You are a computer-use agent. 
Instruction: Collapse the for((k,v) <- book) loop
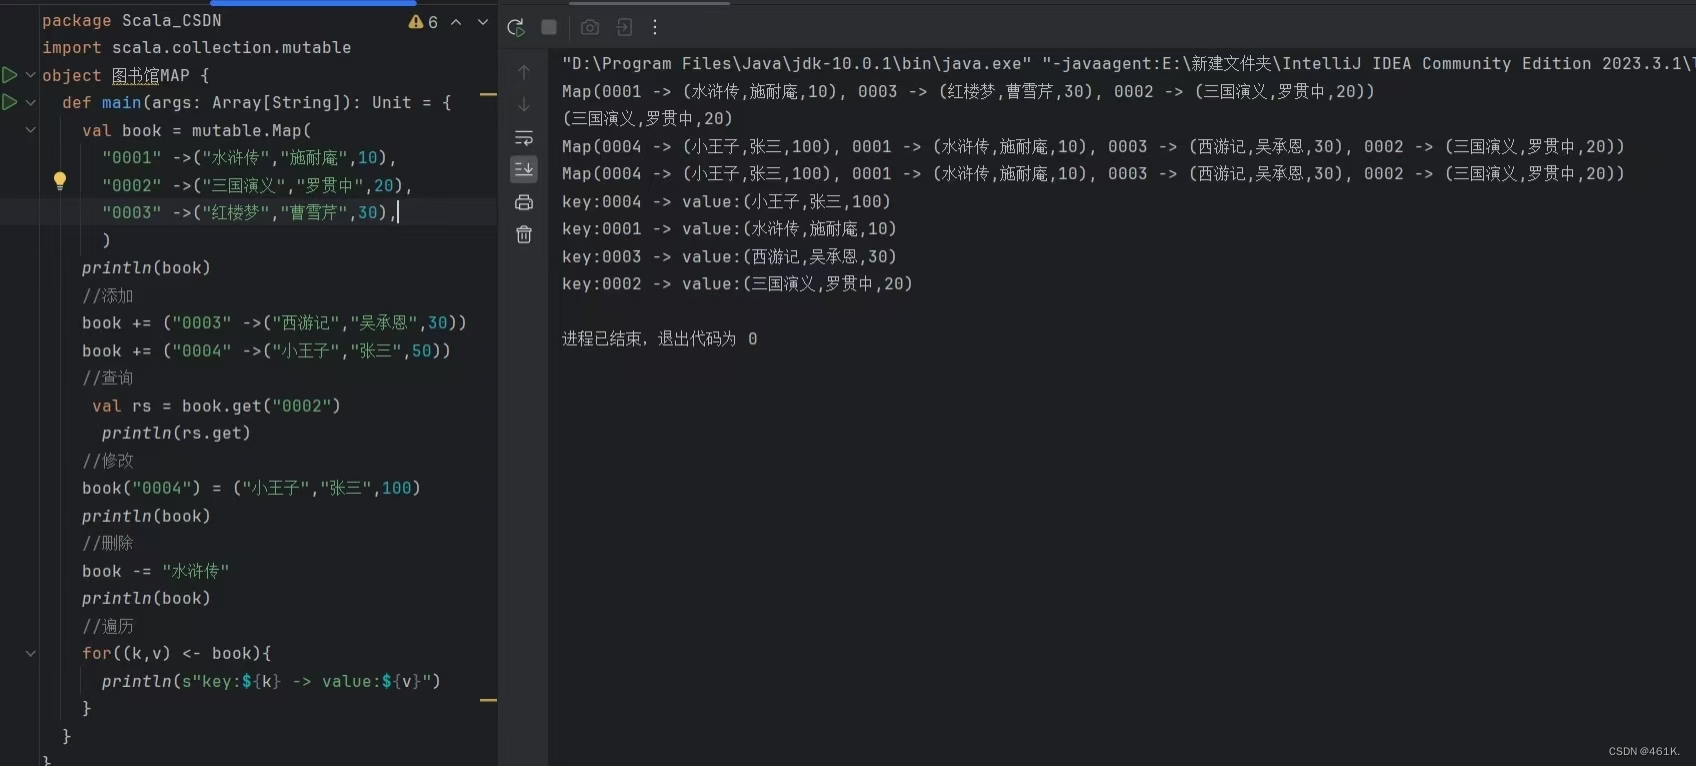click(x=31, y=653)
